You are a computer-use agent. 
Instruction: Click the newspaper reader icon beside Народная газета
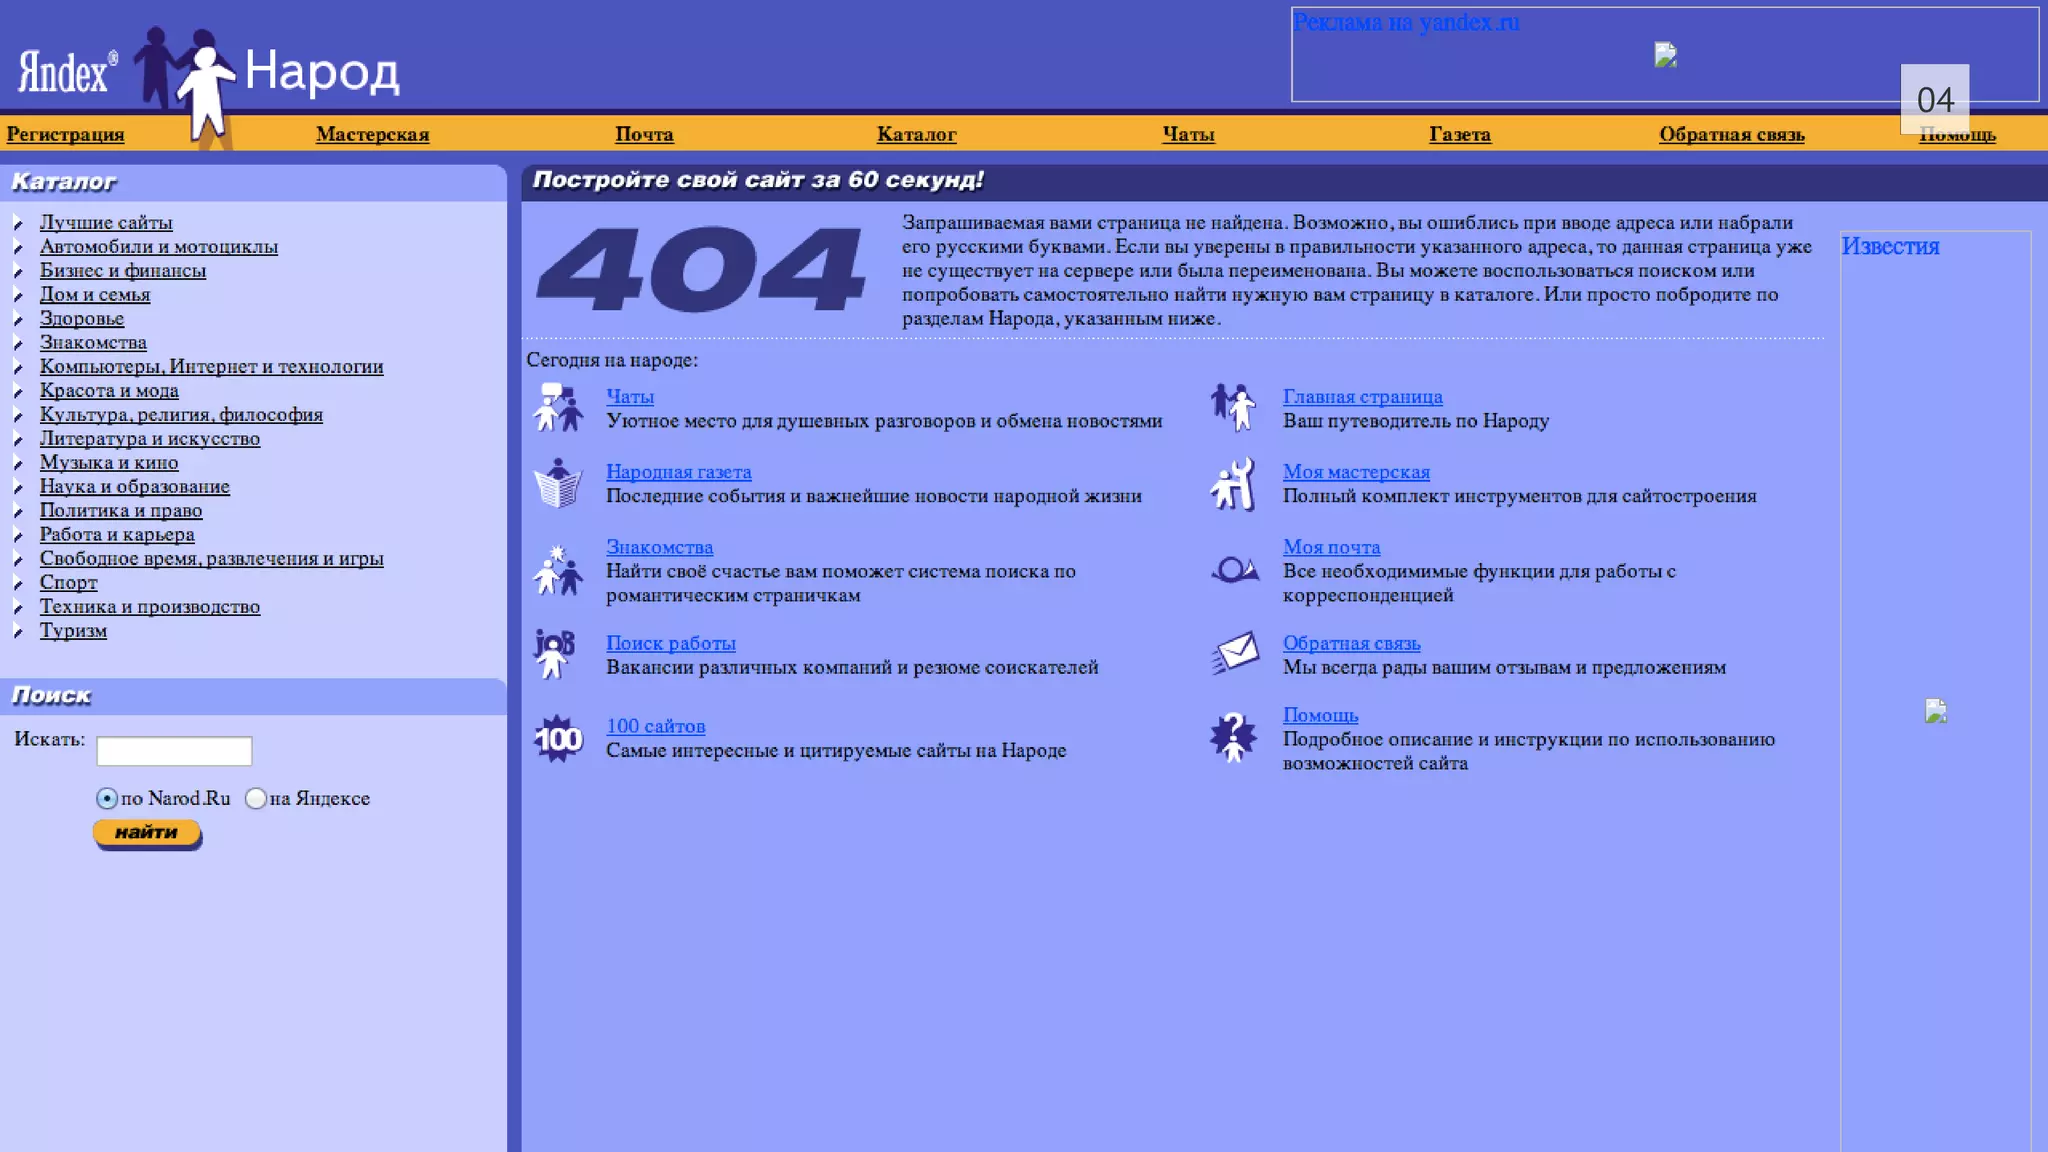(557, 484)
